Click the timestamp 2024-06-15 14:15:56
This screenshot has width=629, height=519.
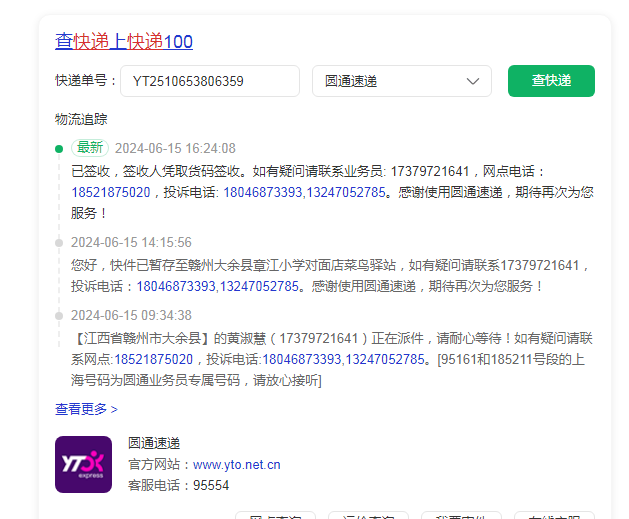click(131, 242)
